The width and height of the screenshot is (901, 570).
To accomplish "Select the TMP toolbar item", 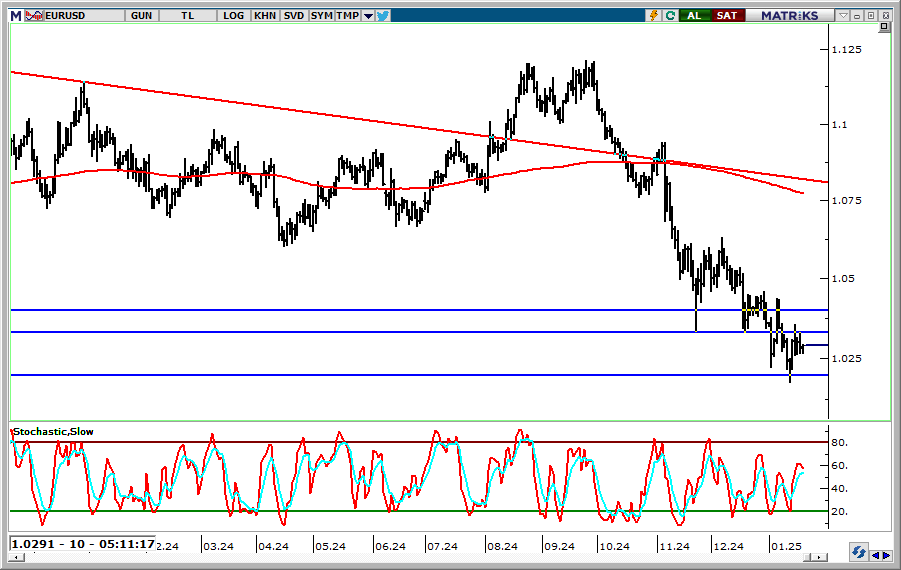I will [347, 15].
